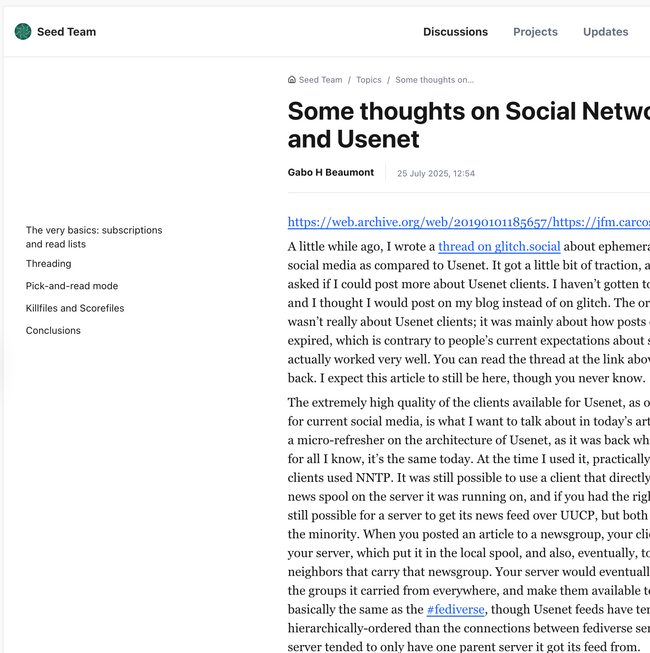Follow the "thread on glitch.social" link
The image size is (650, 653).
pos(499,246)
